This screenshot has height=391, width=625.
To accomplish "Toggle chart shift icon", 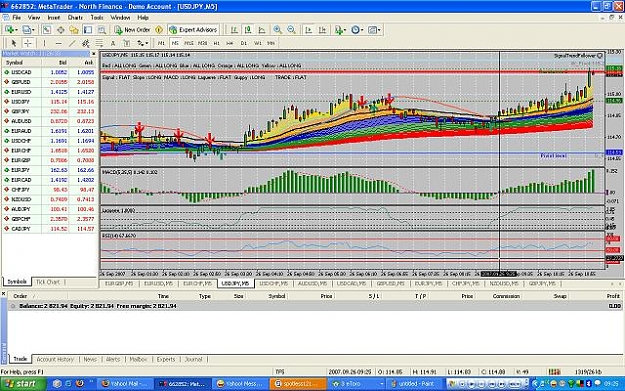I will (322, 29).
